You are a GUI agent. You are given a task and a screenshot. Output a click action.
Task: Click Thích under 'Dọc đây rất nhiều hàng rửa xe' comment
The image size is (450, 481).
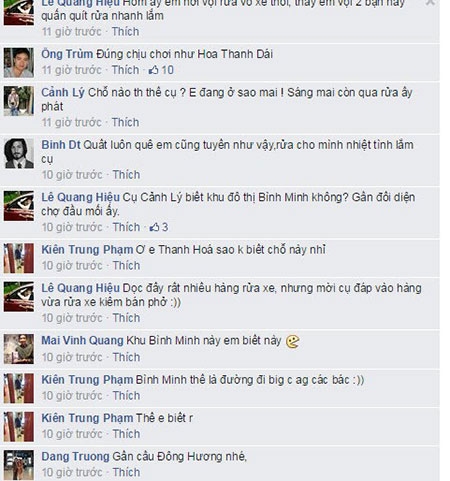coord(126,318)
